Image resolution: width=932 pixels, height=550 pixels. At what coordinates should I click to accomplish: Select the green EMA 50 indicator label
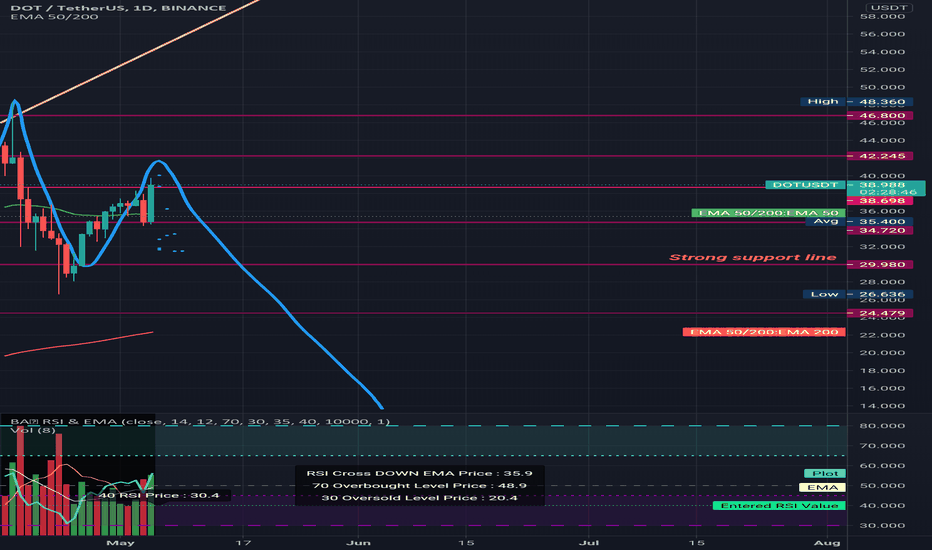pos(768,213)
